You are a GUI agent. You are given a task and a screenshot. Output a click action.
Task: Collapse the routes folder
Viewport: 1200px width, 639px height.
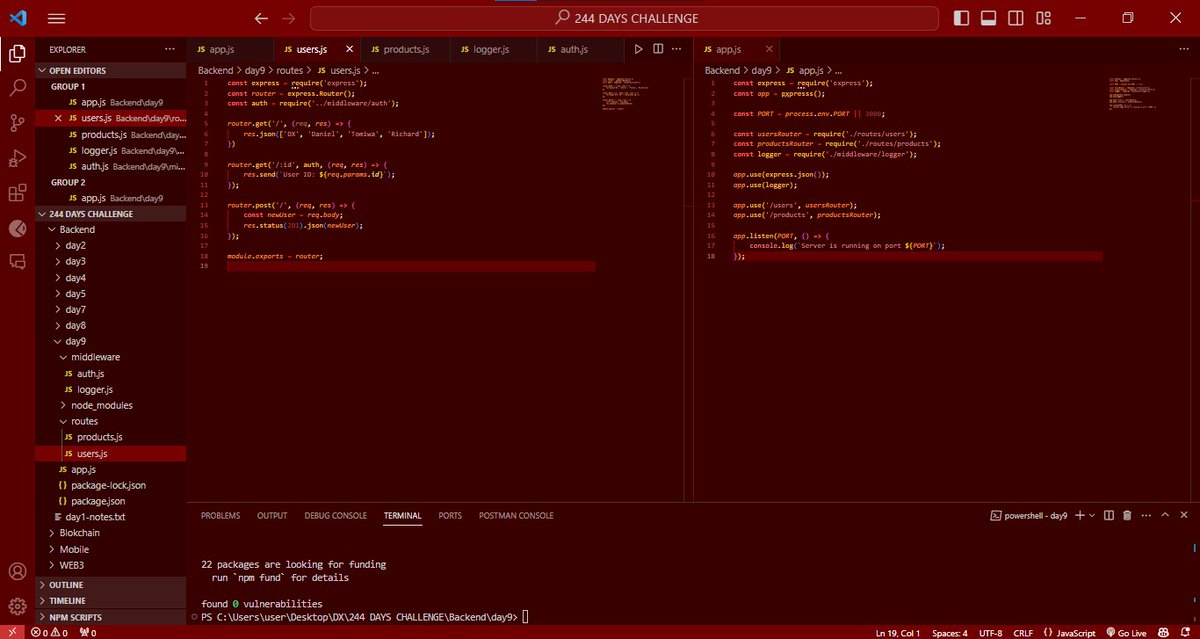tap(110, 421)
